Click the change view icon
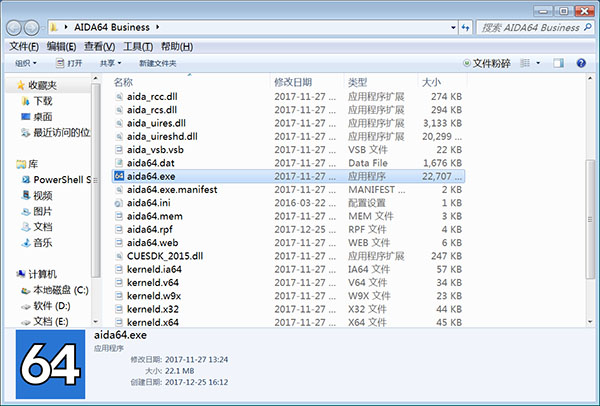The height and width of the screenshot is (406, 600). point(525,63)
